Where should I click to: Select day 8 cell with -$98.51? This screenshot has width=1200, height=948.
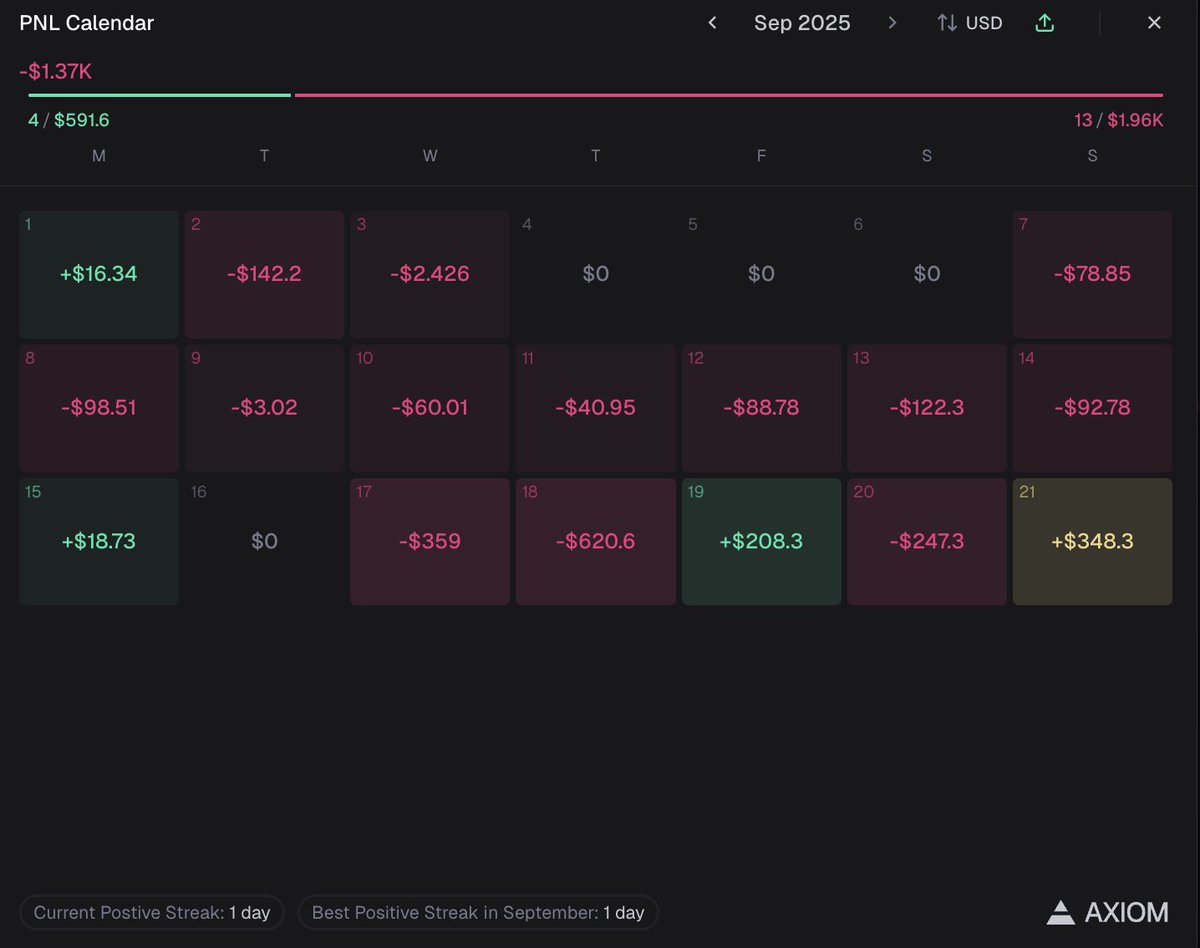[99, 408]
